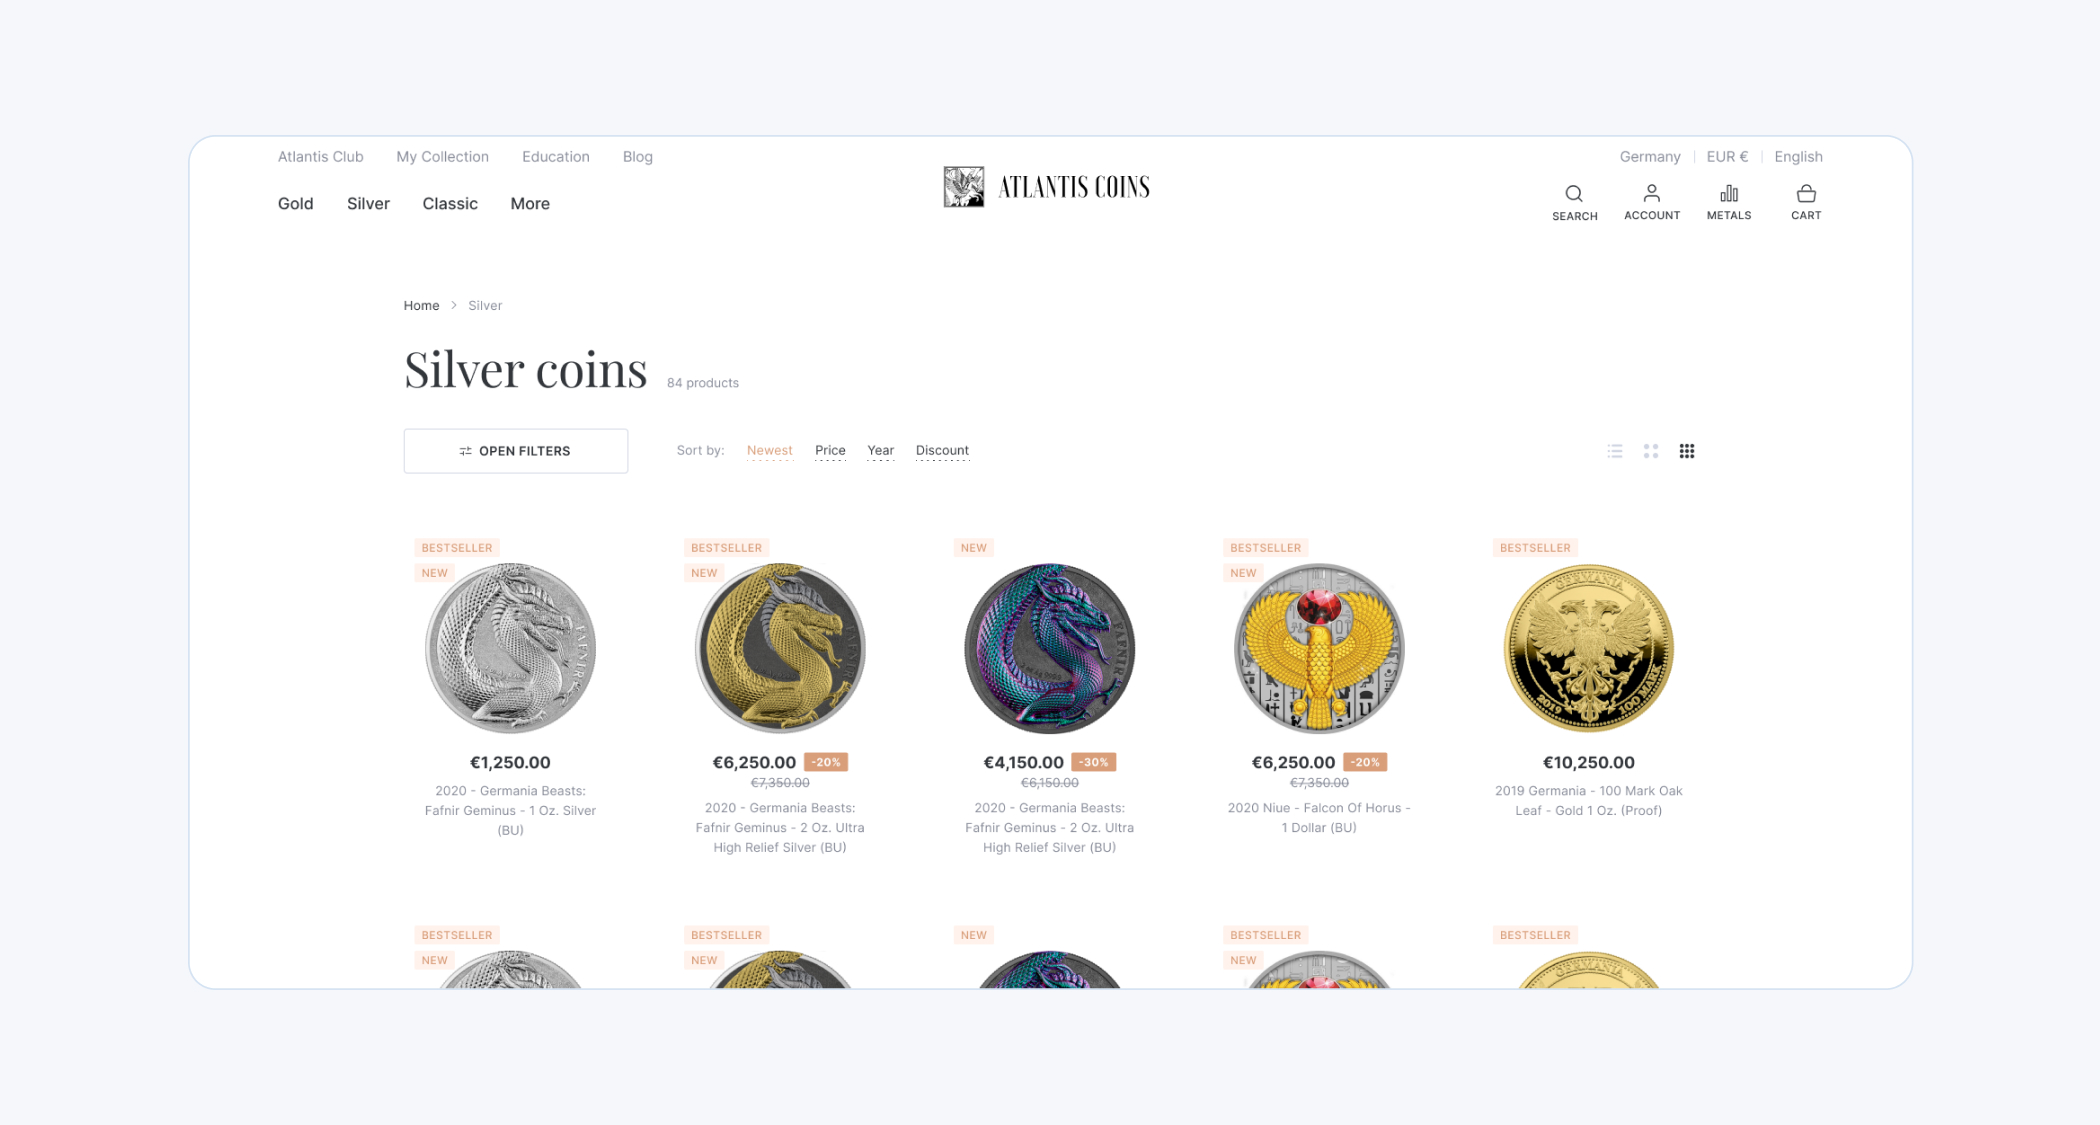This screenshot has height=1125, width=2100.
Task: Open the shopping Cart icon
Action: click(1805, 193)
